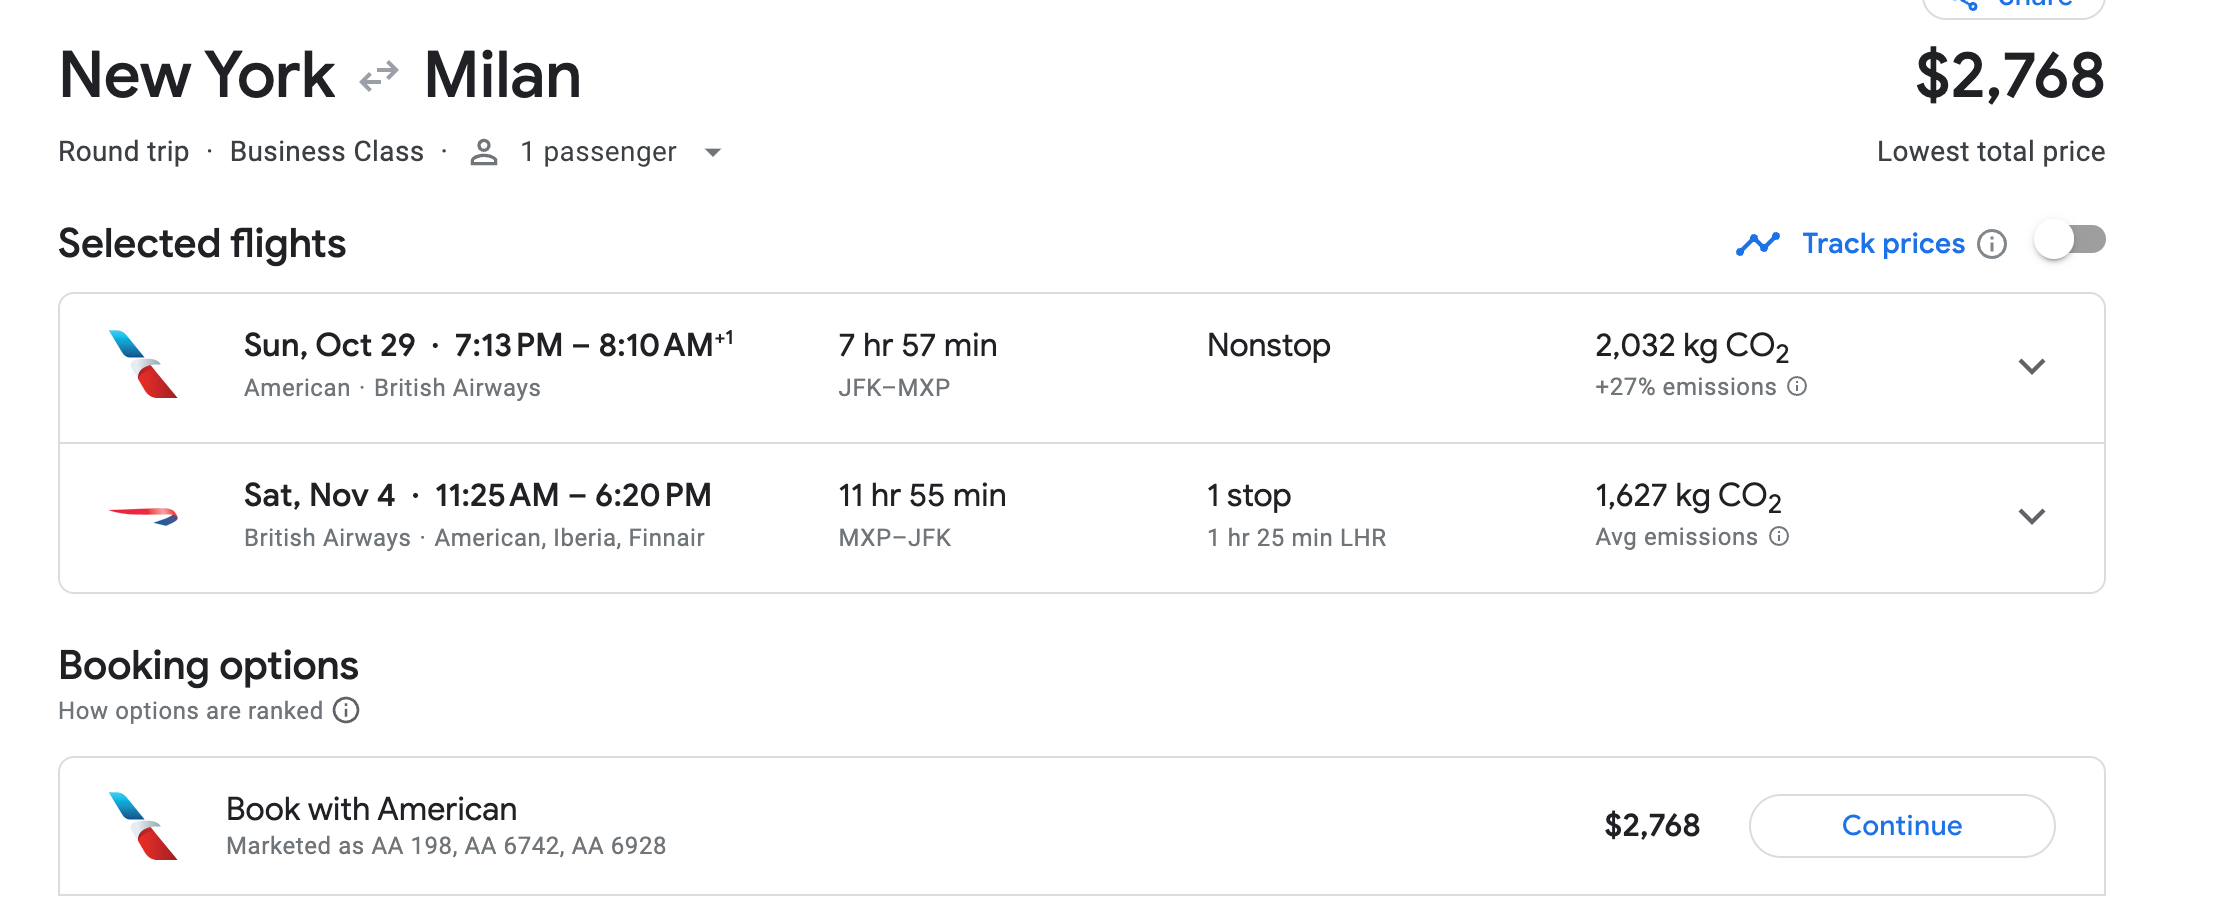Image resolution: width=2216 pixels, height=912 pixels.
Task: Click the passenger person icon
Action: pyautogui.click(x=484, y=152)
